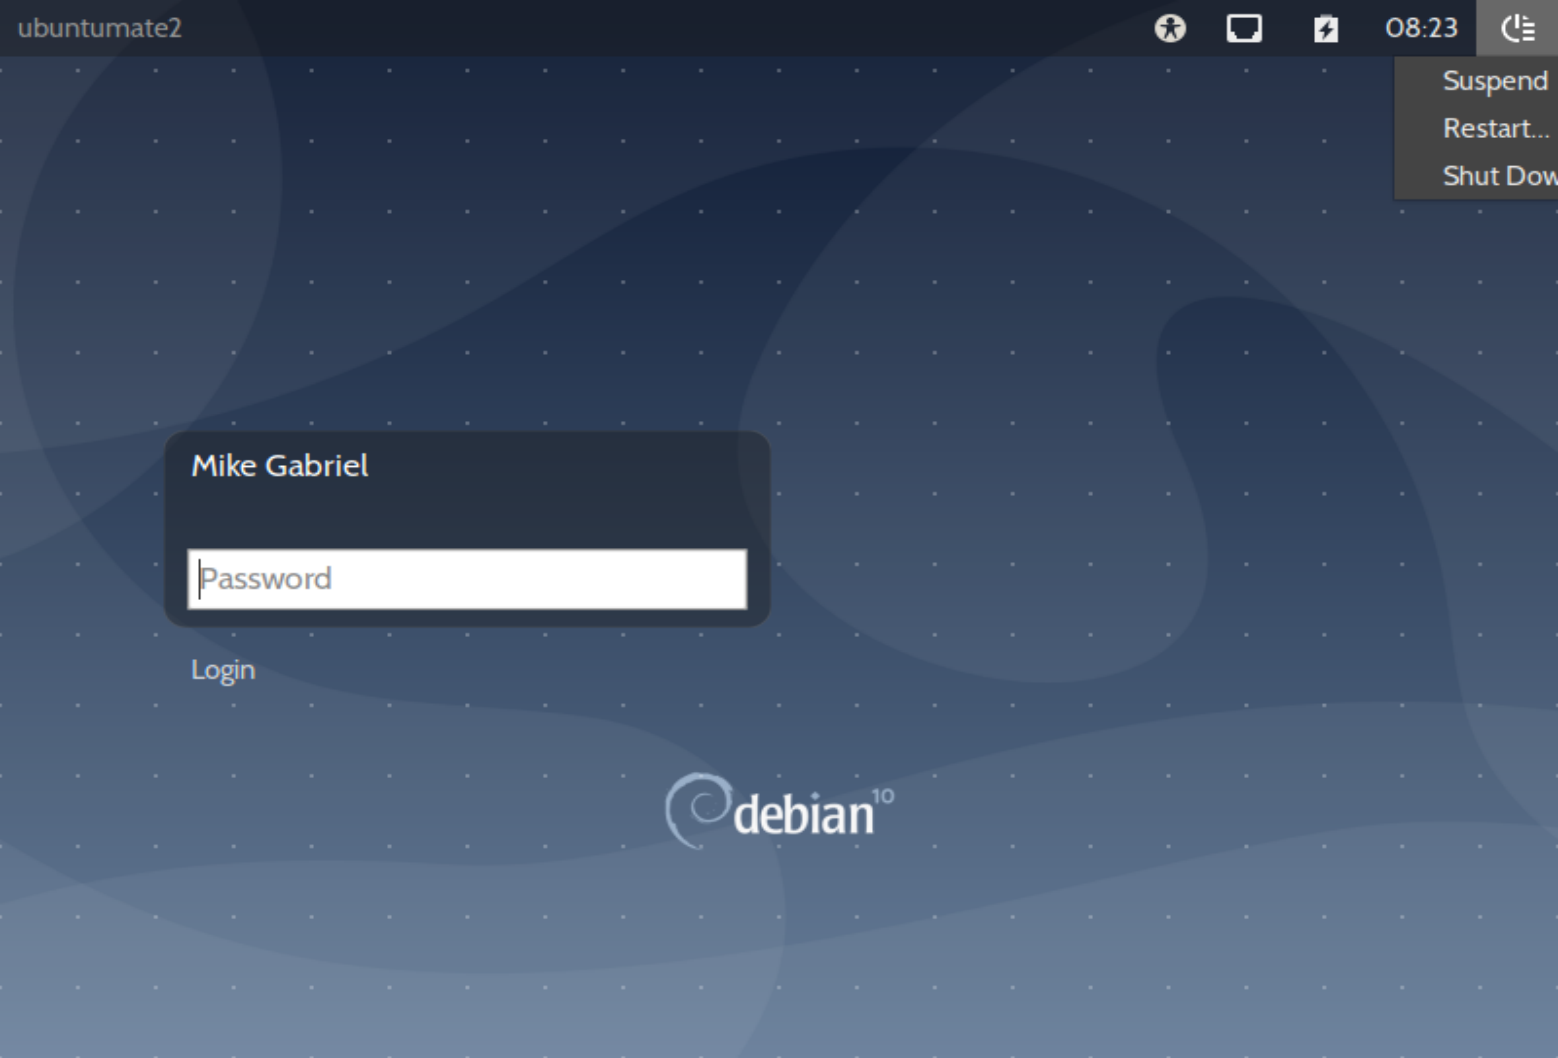Click the monitor-shaped indicator on the top panel
Screen dimensions: 1558x1058
1244,29
